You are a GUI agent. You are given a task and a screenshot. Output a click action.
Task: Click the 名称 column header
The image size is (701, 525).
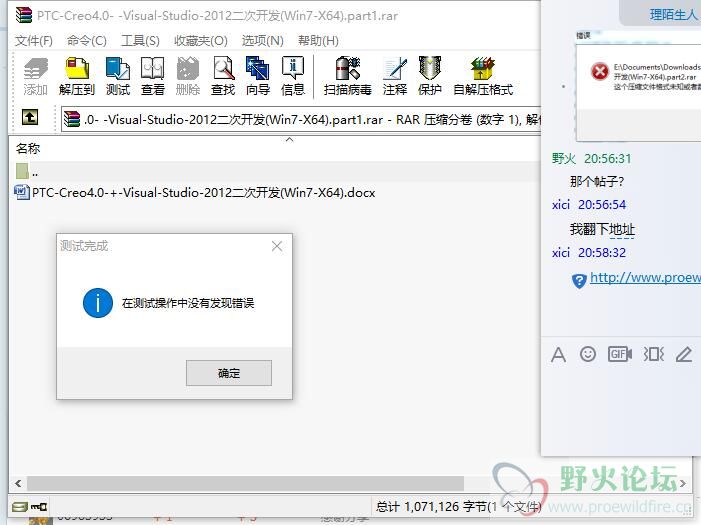pos(28,148)
